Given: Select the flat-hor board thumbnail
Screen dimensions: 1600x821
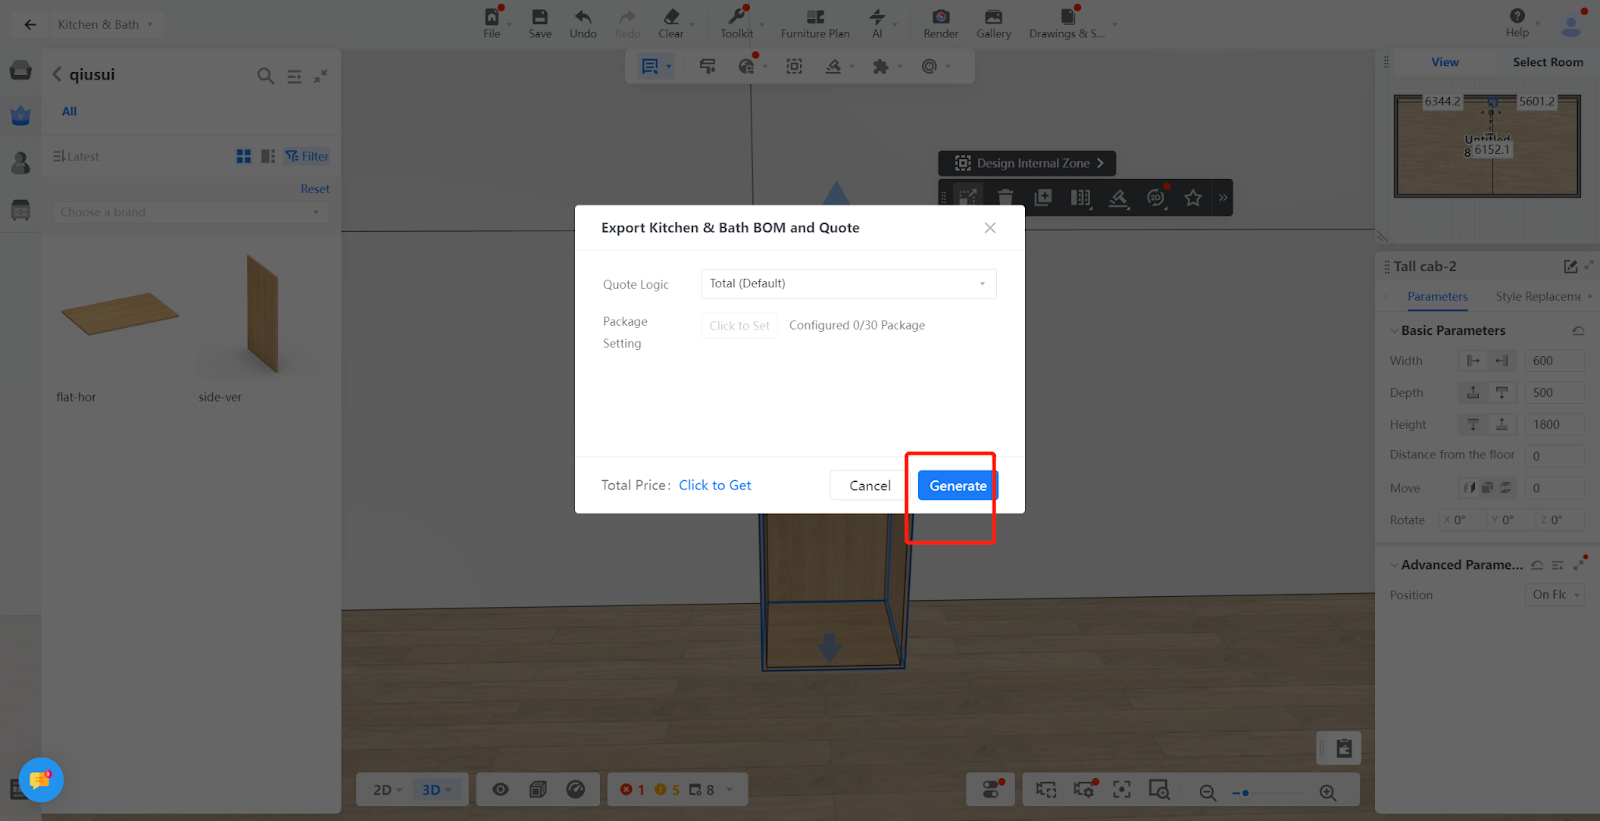Looking at the screenshot, I should coord(119,315).
